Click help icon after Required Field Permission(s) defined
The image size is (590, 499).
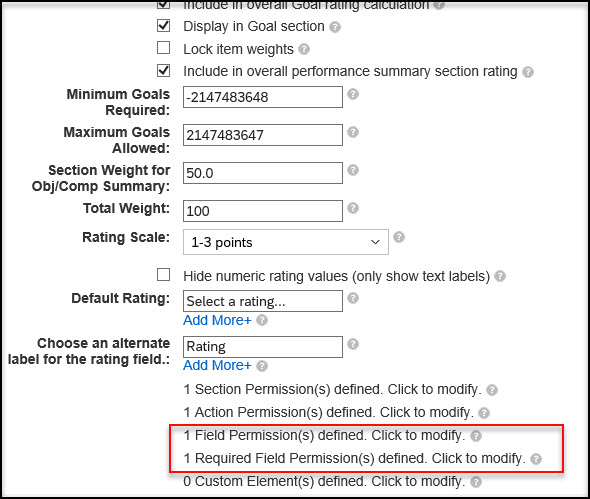(x=536, y=459)
